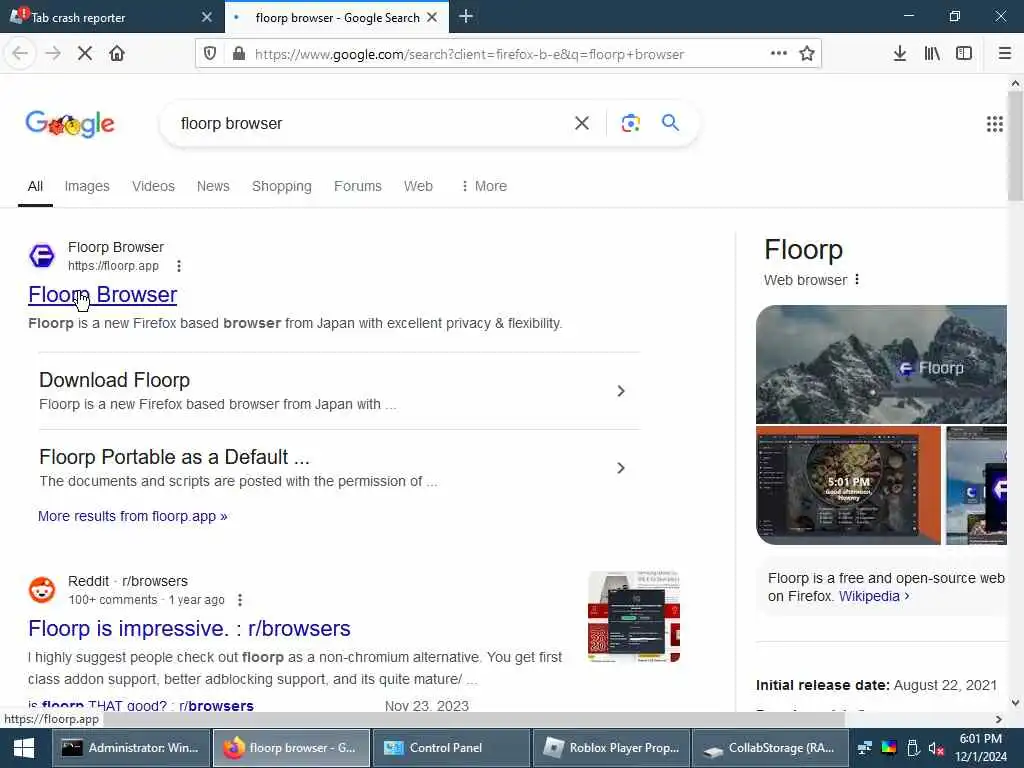This screenshot has height=768, width=1024.
Task: Open options for the Reddit result
Action: (x=240, y=600)
